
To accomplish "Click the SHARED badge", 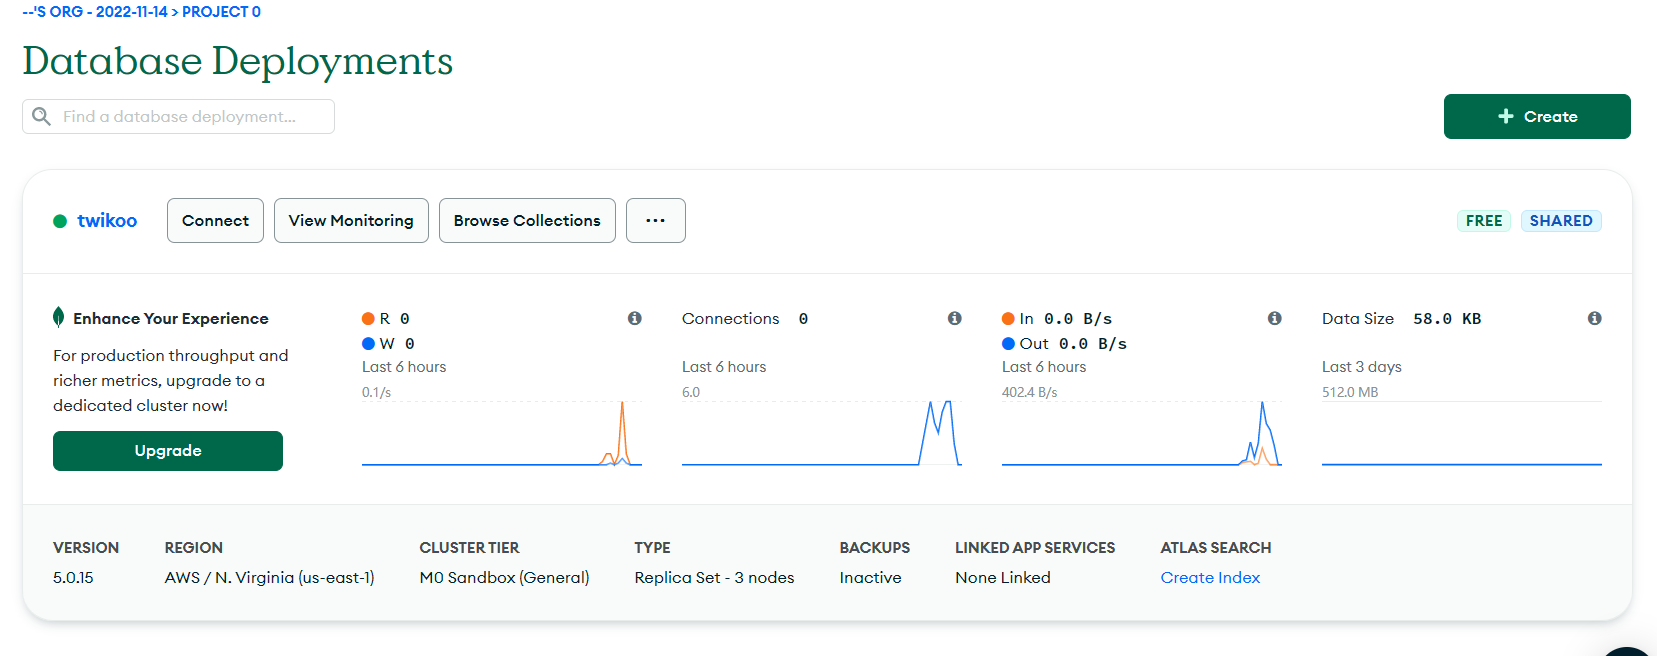I will pos(1561,221).
